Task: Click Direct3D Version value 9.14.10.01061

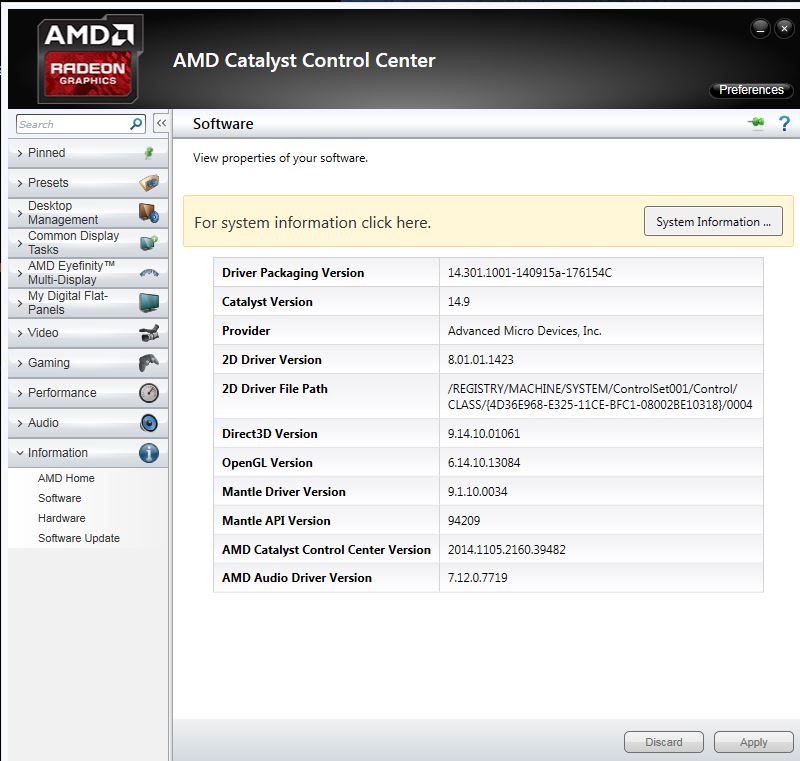Action: [x=484, y=434]
